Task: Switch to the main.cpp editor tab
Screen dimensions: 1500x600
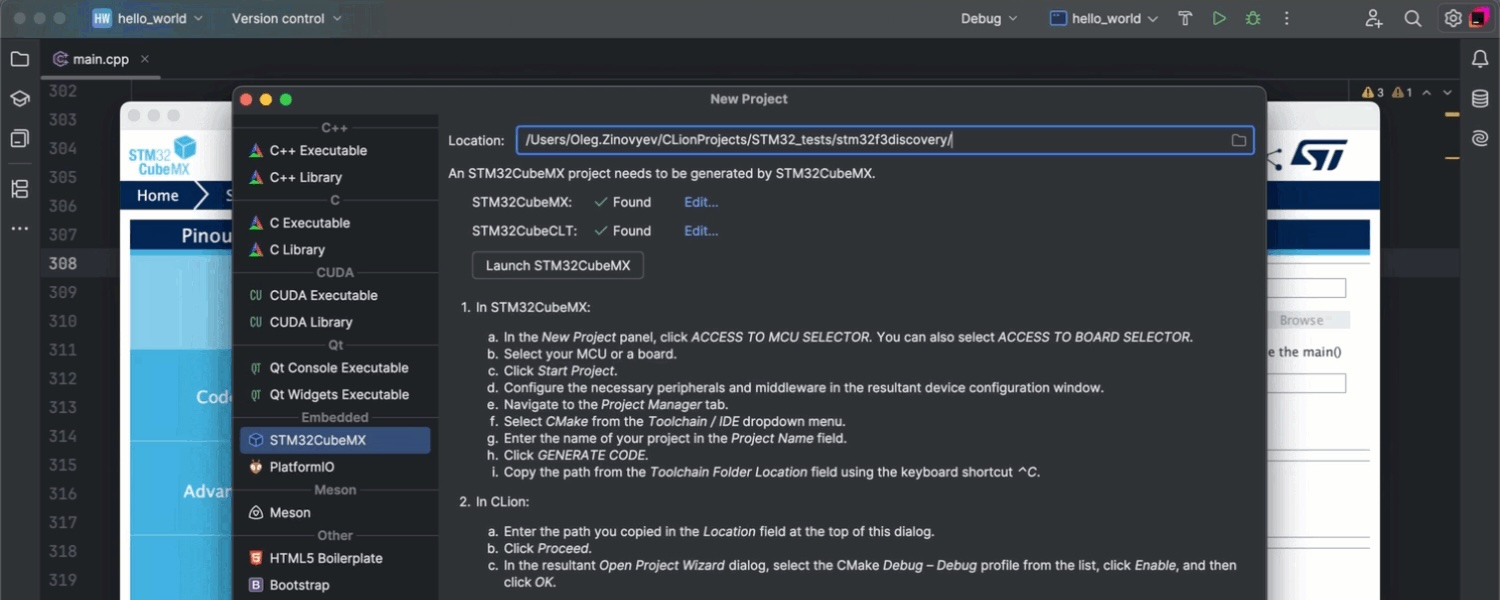Action: pos(100,59)
